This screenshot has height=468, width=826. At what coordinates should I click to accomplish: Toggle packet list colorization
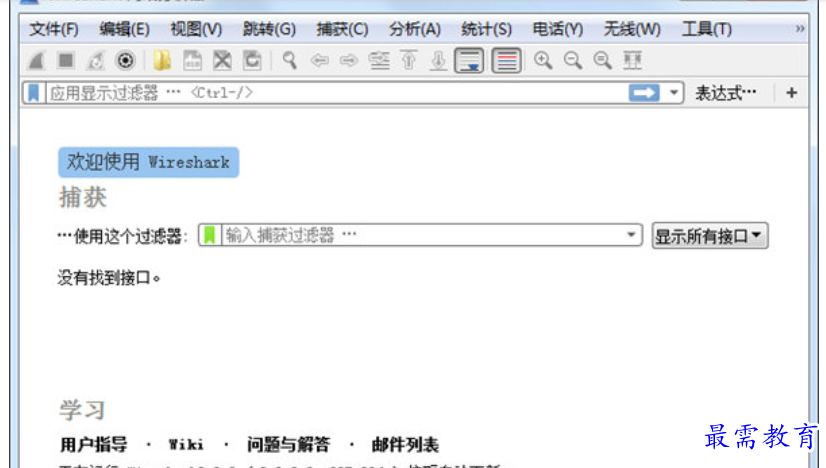506,61
